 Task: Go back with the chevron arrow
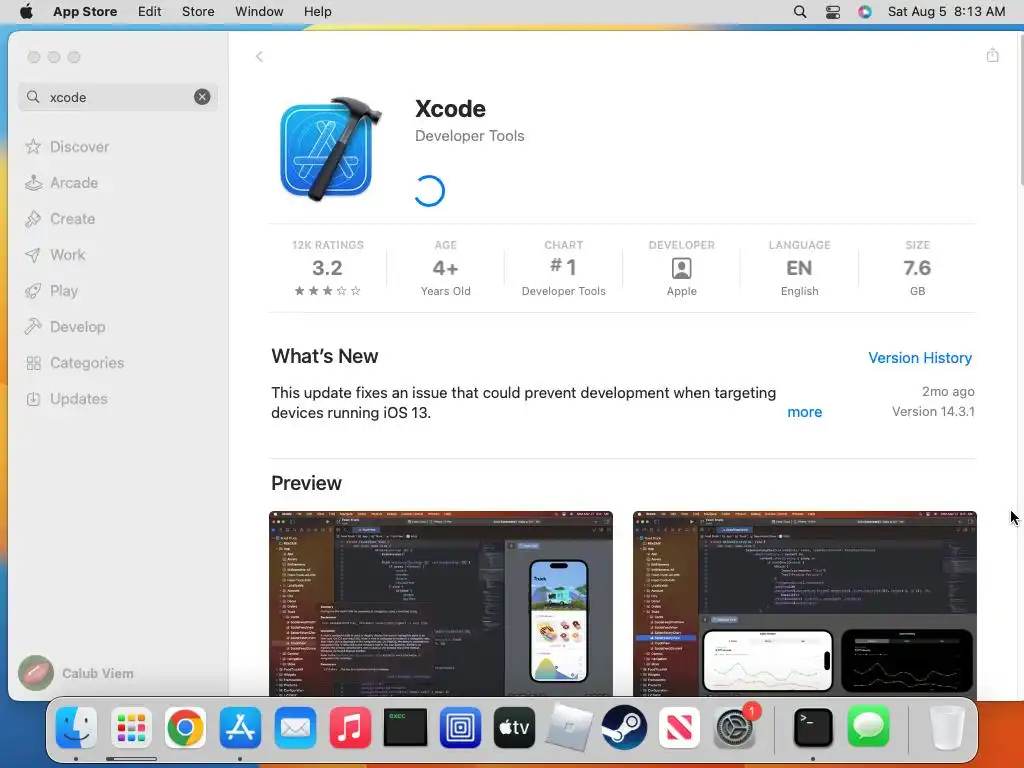pos(259,56)
